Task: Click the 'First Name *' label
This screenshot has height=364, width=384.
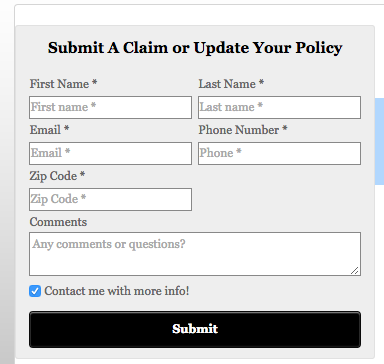Action: 63,84
